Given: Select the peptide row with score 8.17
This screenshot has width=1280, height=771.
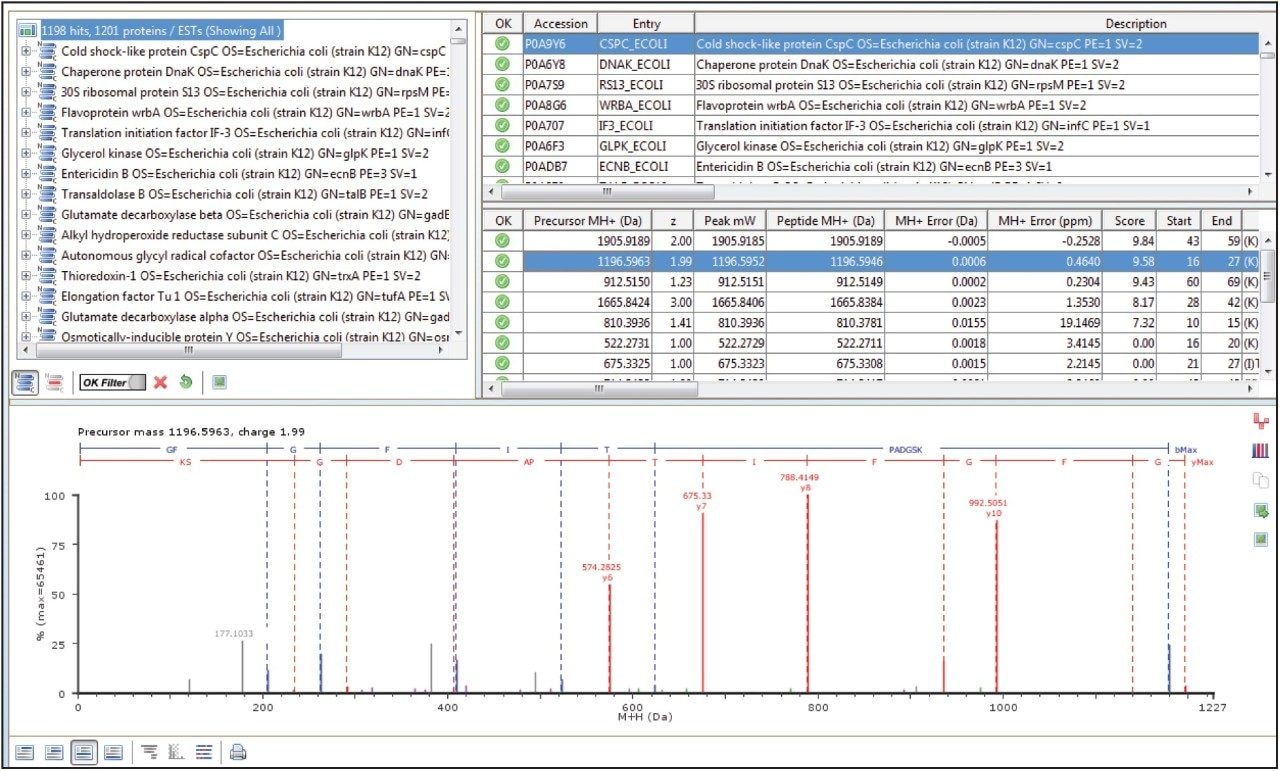Looking at the screenshot, I should (x=870, y=302).
